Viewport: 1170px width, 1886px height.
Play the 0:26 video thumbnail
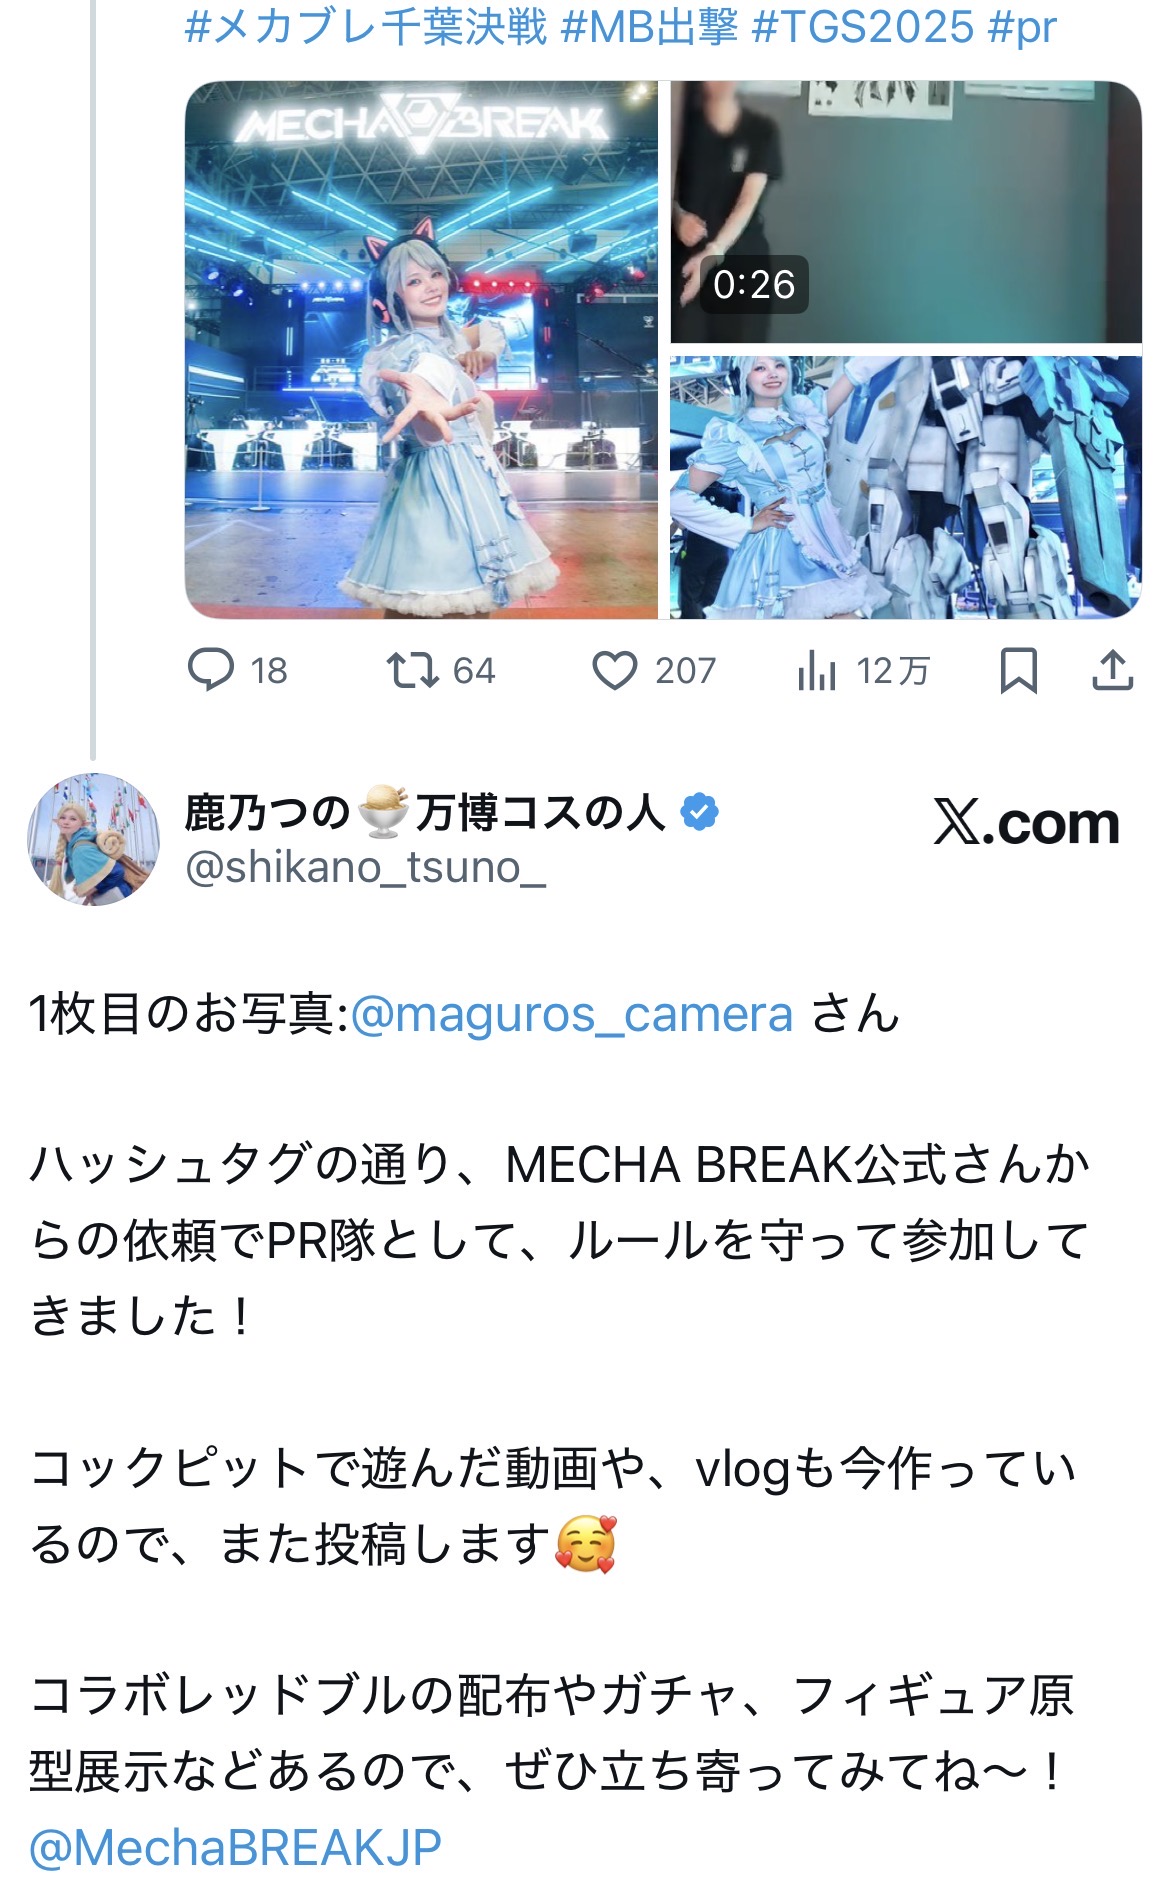point(906,212)
